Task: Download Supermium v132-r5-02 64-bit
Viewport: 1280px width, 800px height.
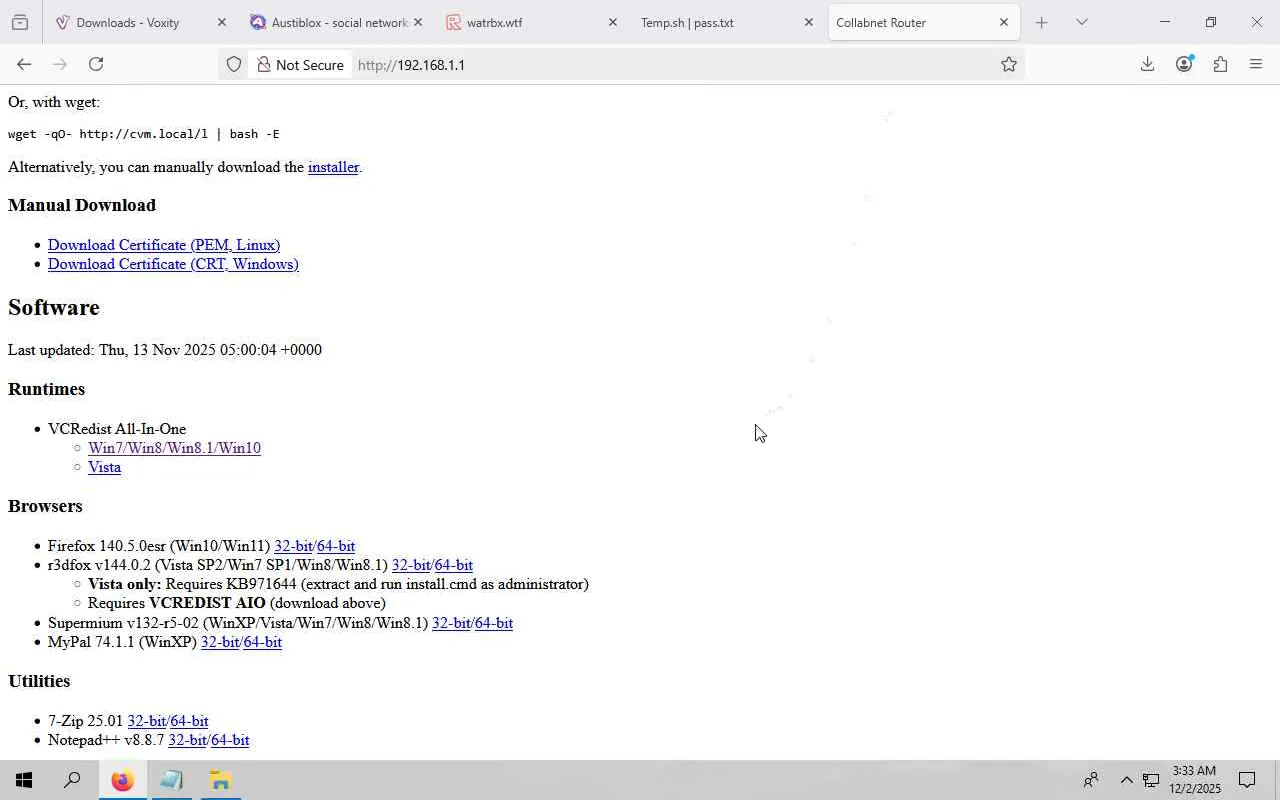Action: click(x=494, y=623)
